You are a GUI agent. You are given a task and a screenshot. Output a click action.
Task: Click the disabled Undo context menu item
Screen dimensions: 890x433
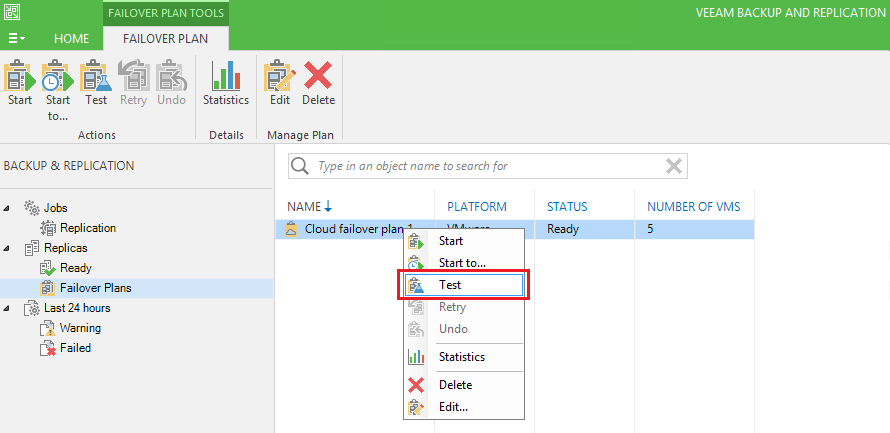(464, 329)
